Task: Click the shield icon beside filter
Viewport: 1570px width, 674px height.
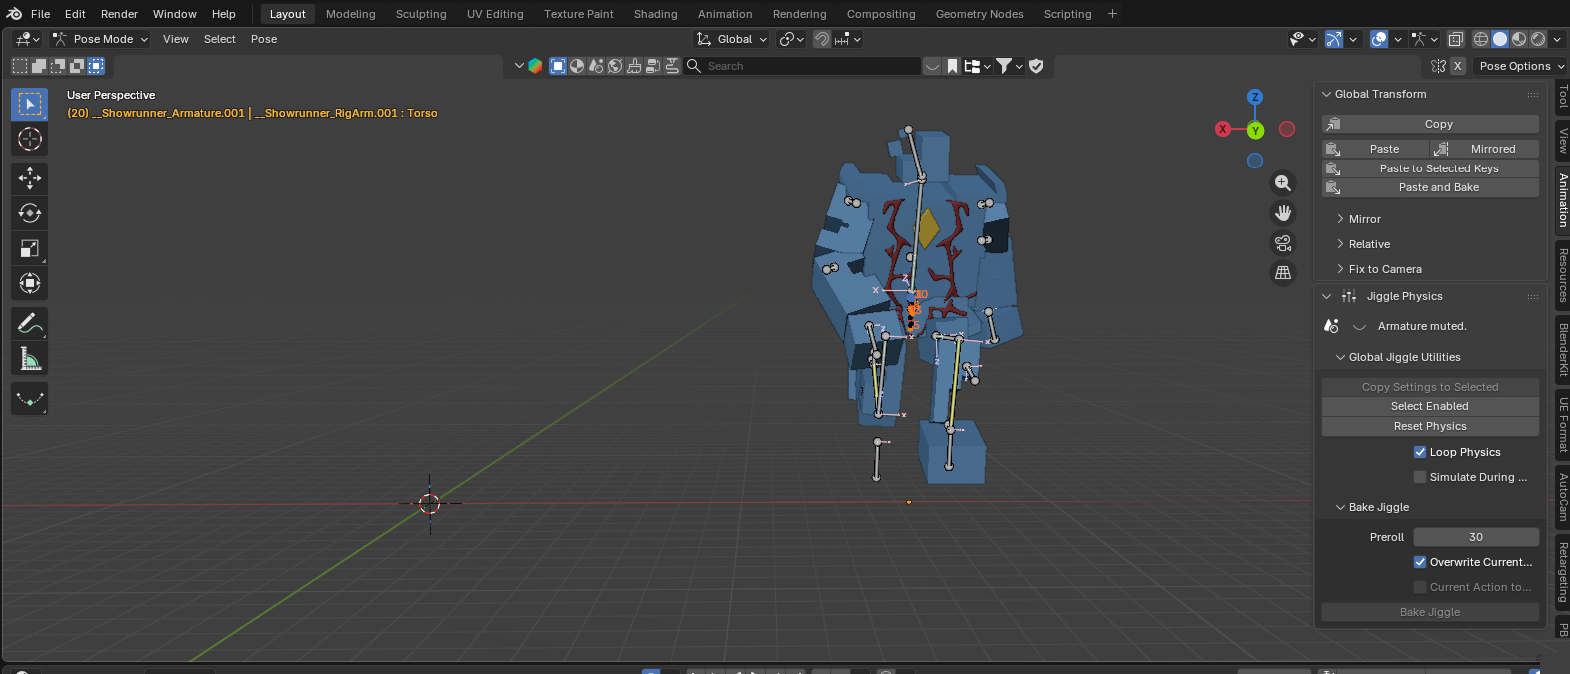Action: [x=1036, y=66]
